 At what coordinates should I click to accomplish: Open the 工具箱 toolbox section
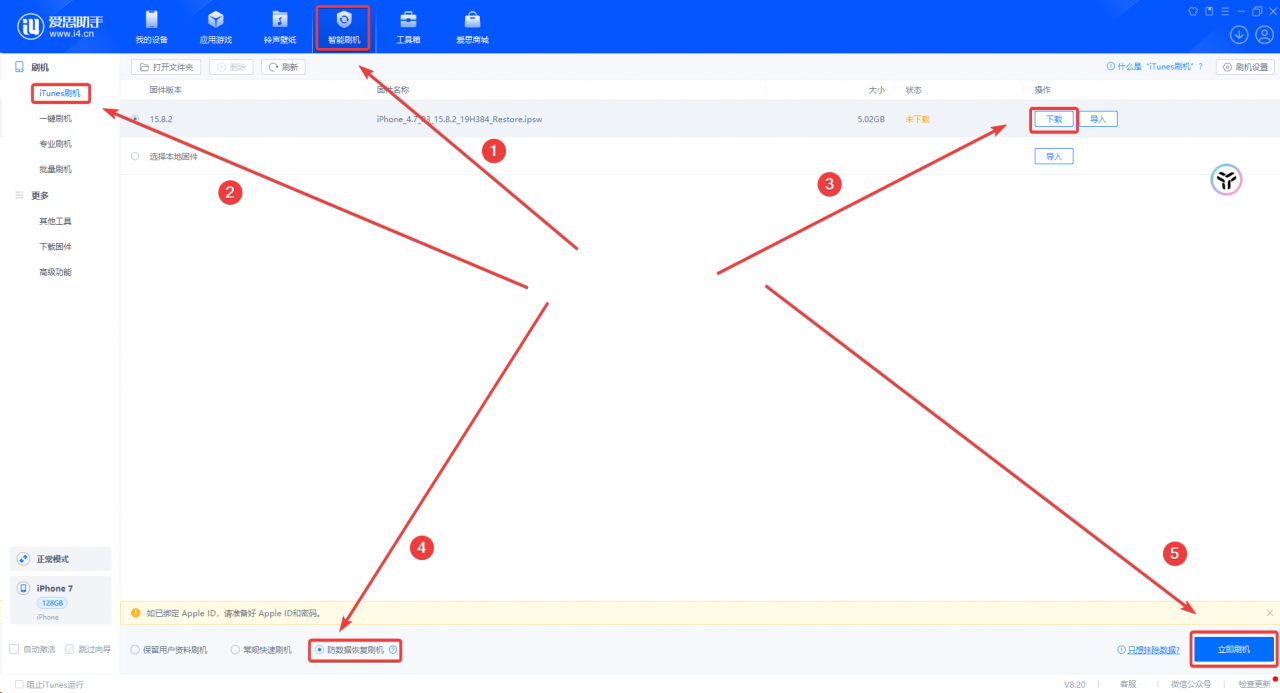408,27
